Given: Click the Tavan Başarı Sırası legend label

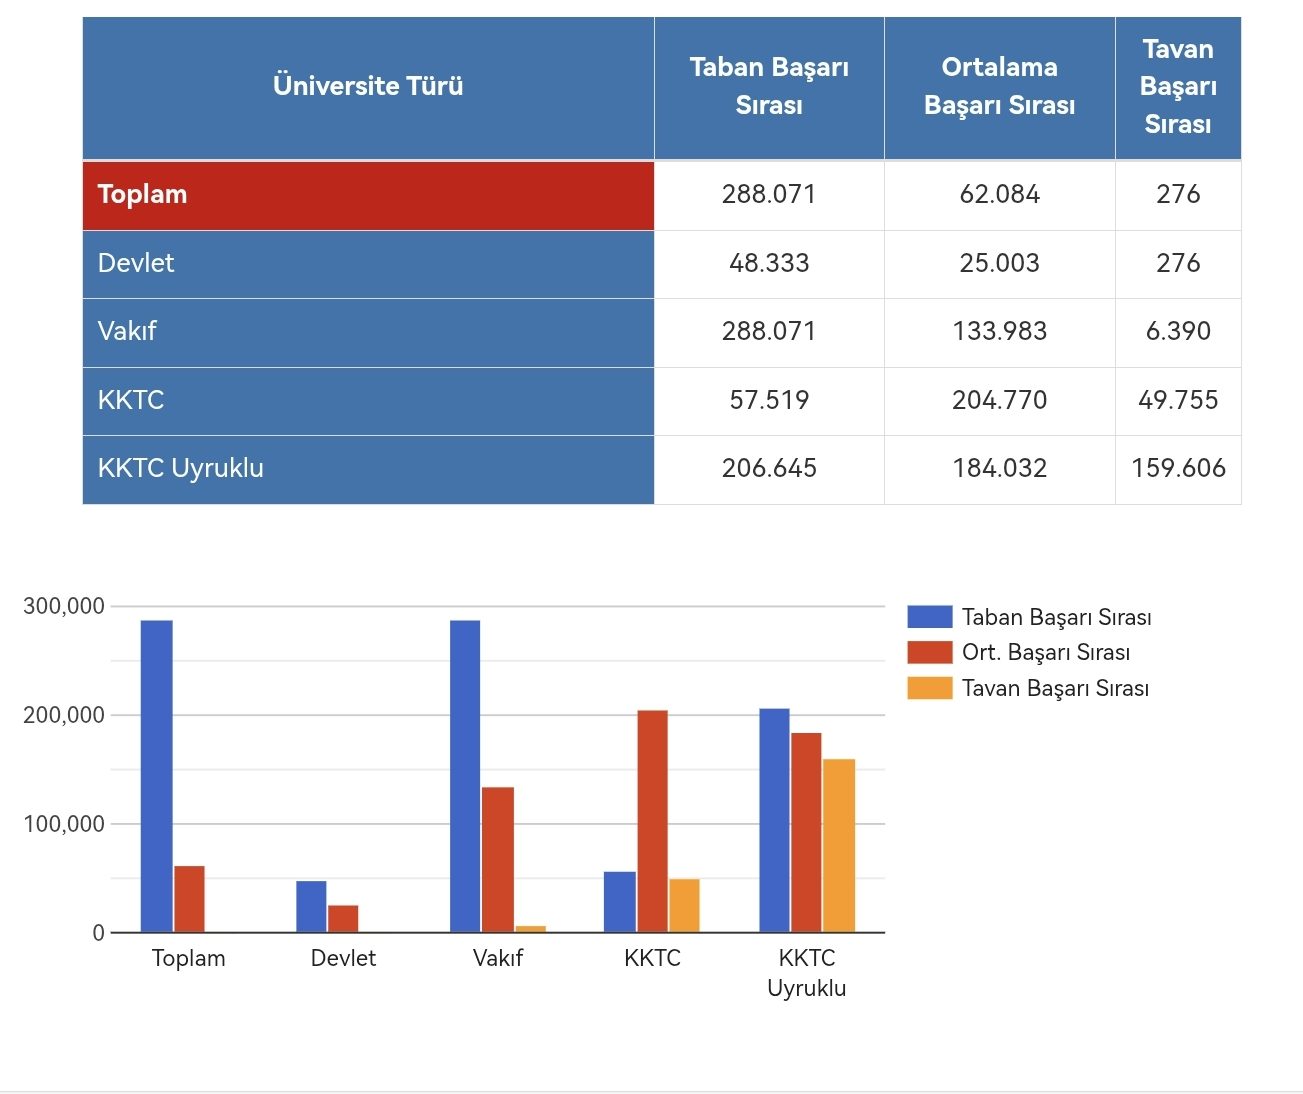Looking at the screenshot, I should [x=1056, y=688].
